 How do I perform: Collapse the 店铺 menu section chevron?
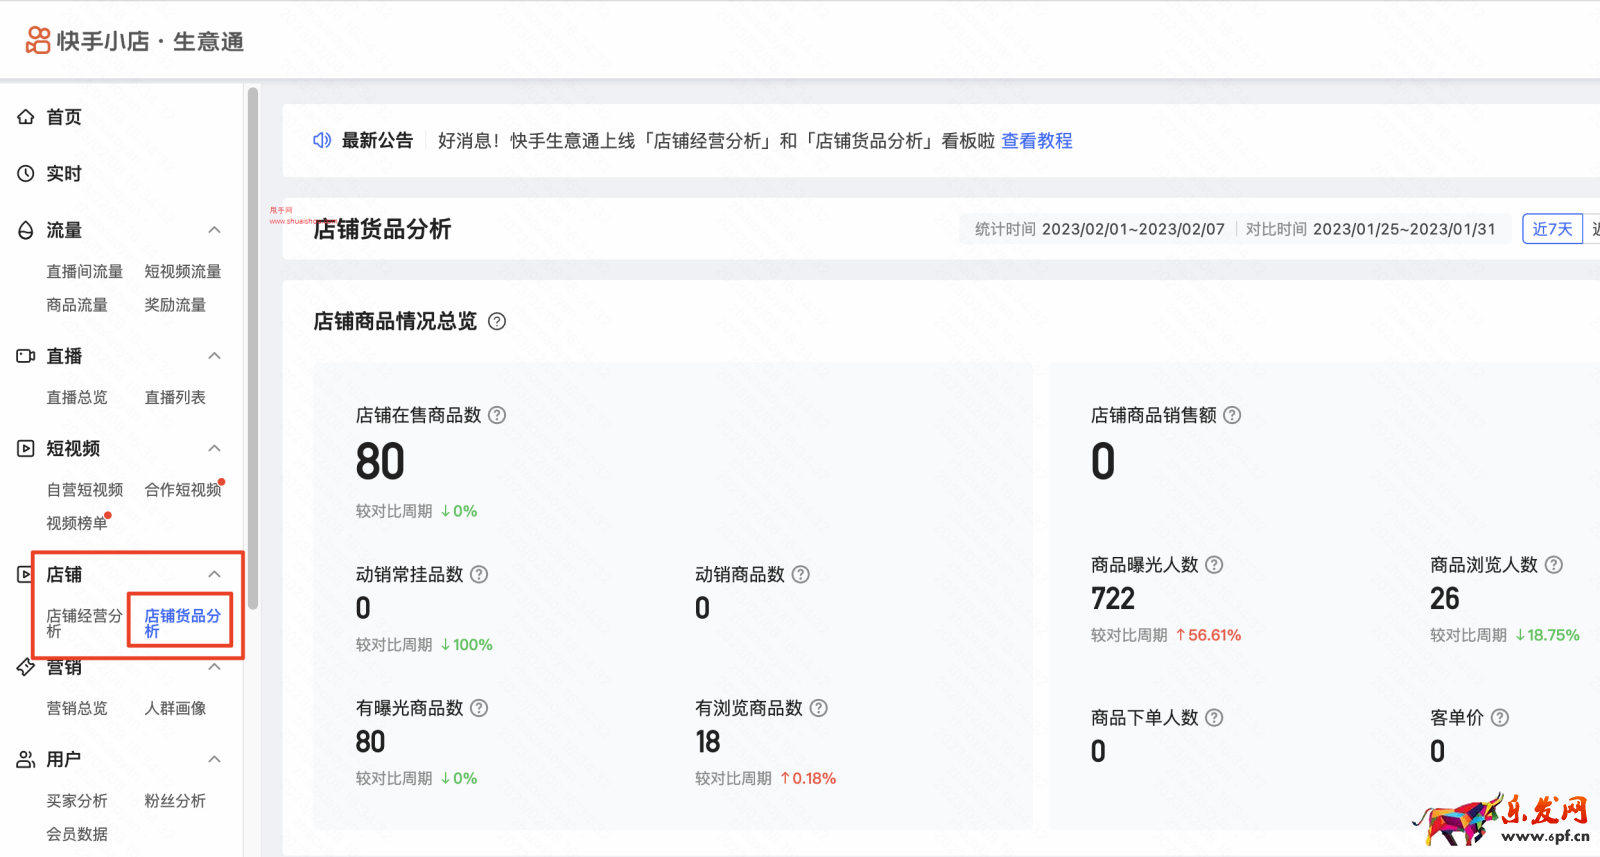pyautogui.click(x=214, y=574)
